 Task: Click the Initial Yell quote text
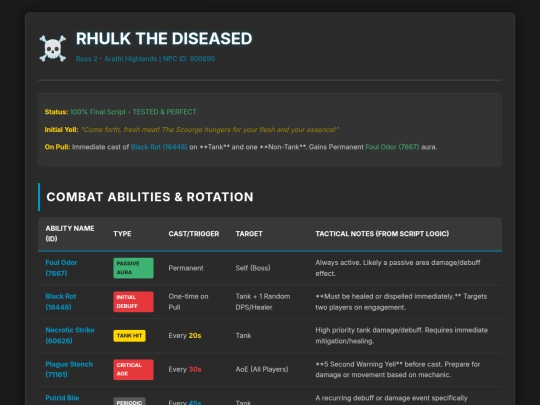pyautogui.click(x=210, y=129)
